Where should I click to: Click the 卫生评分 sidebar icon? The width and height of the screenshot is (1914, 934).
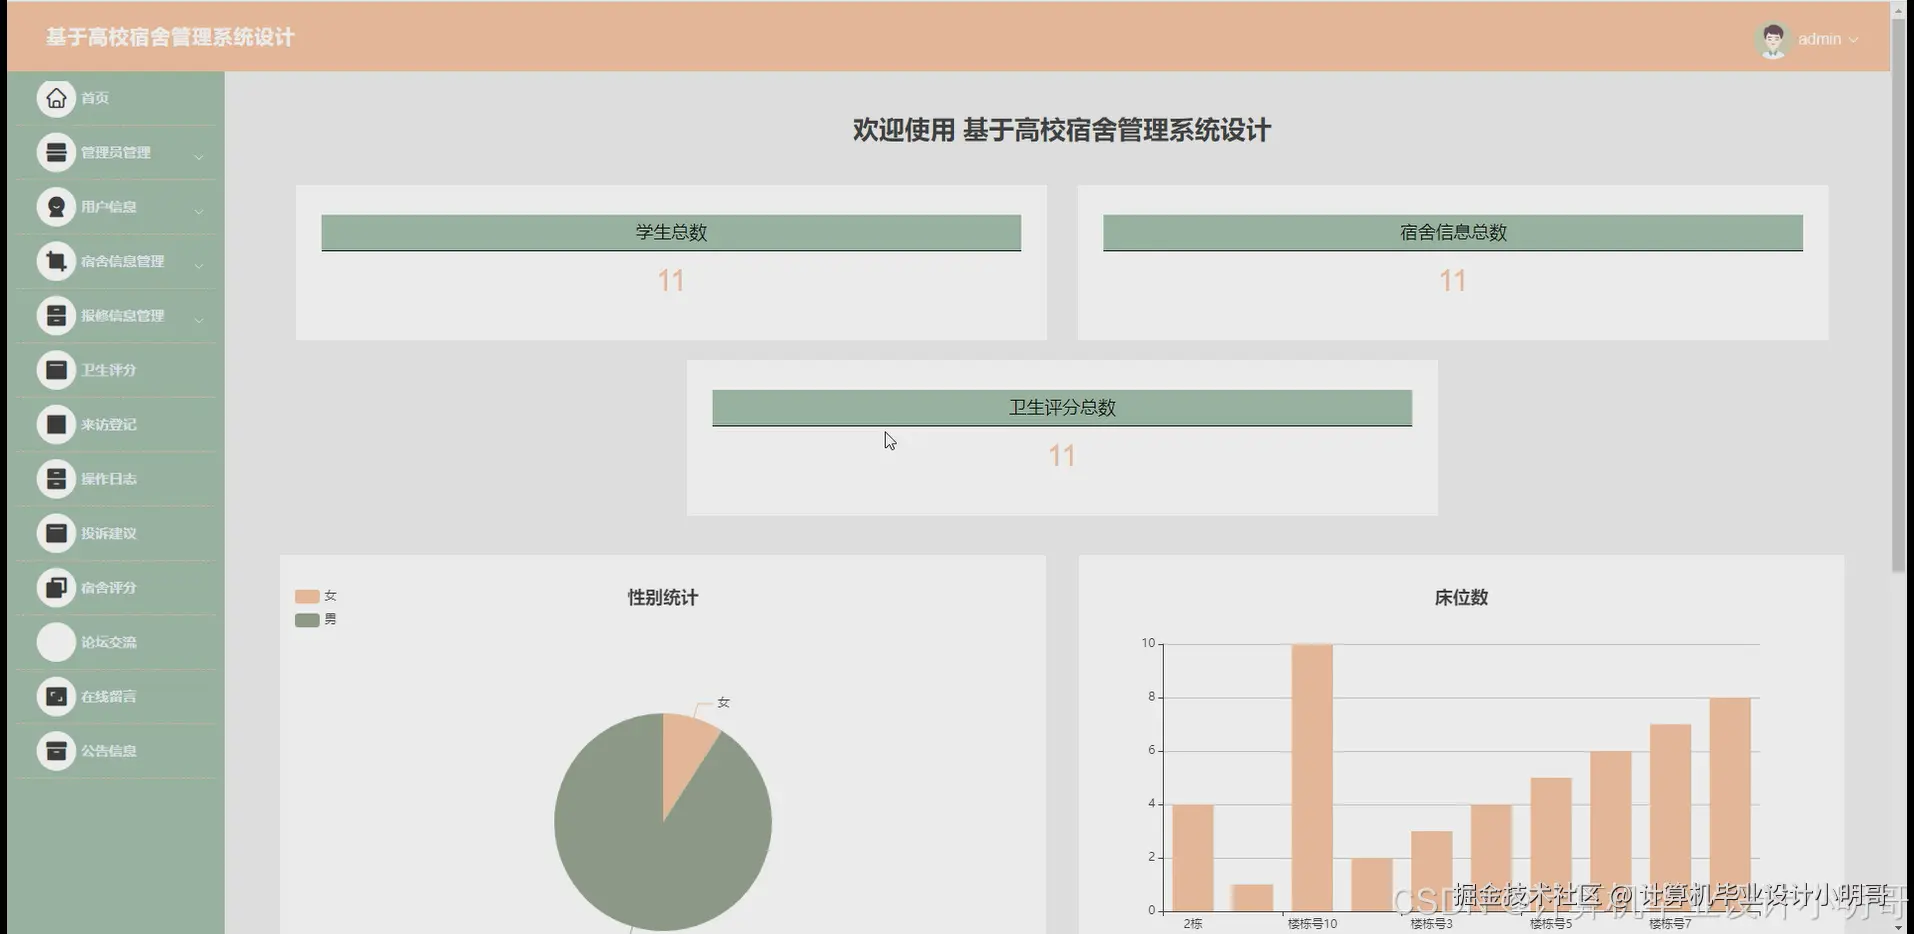tap(56, 370)
